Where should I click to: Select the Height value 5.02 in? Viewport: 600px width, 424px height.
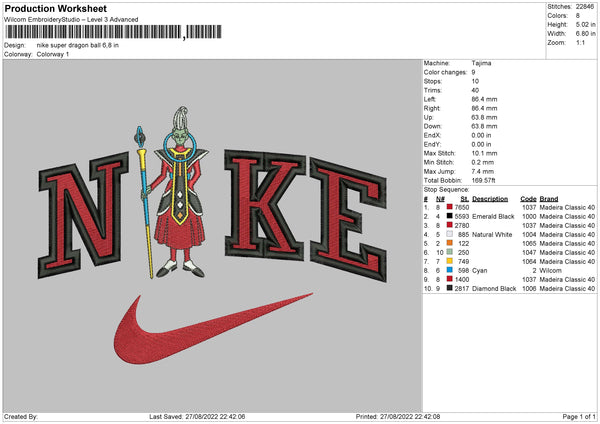(x=585, y=24)
